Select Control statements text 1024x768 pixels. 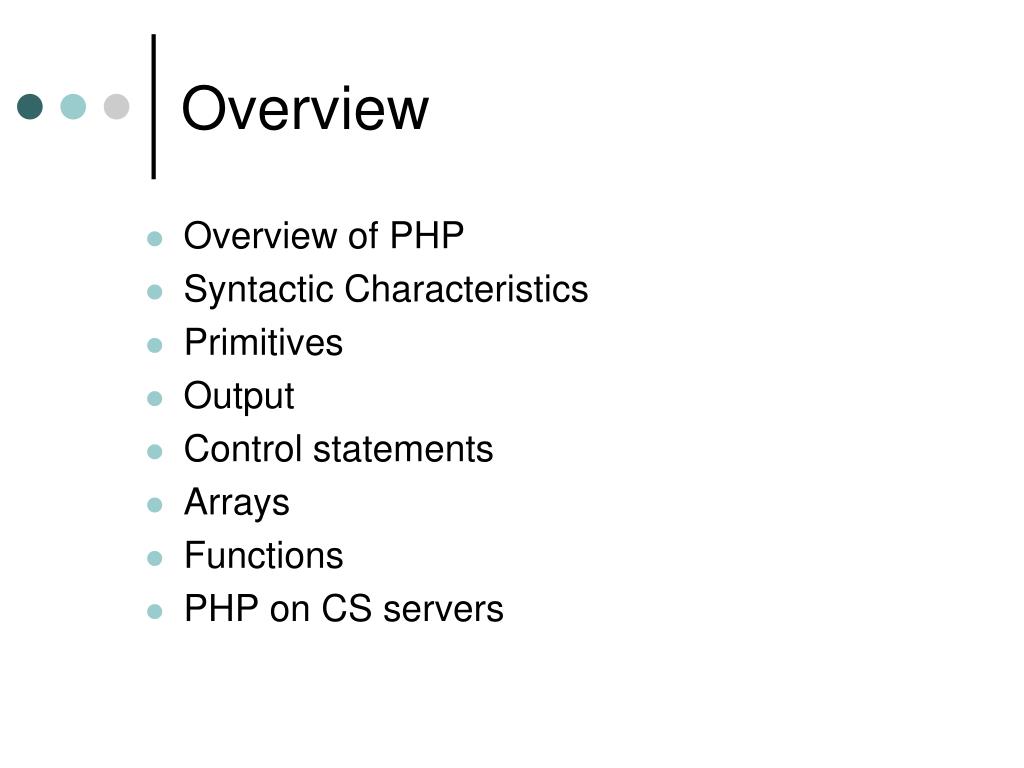coord(338,449)
